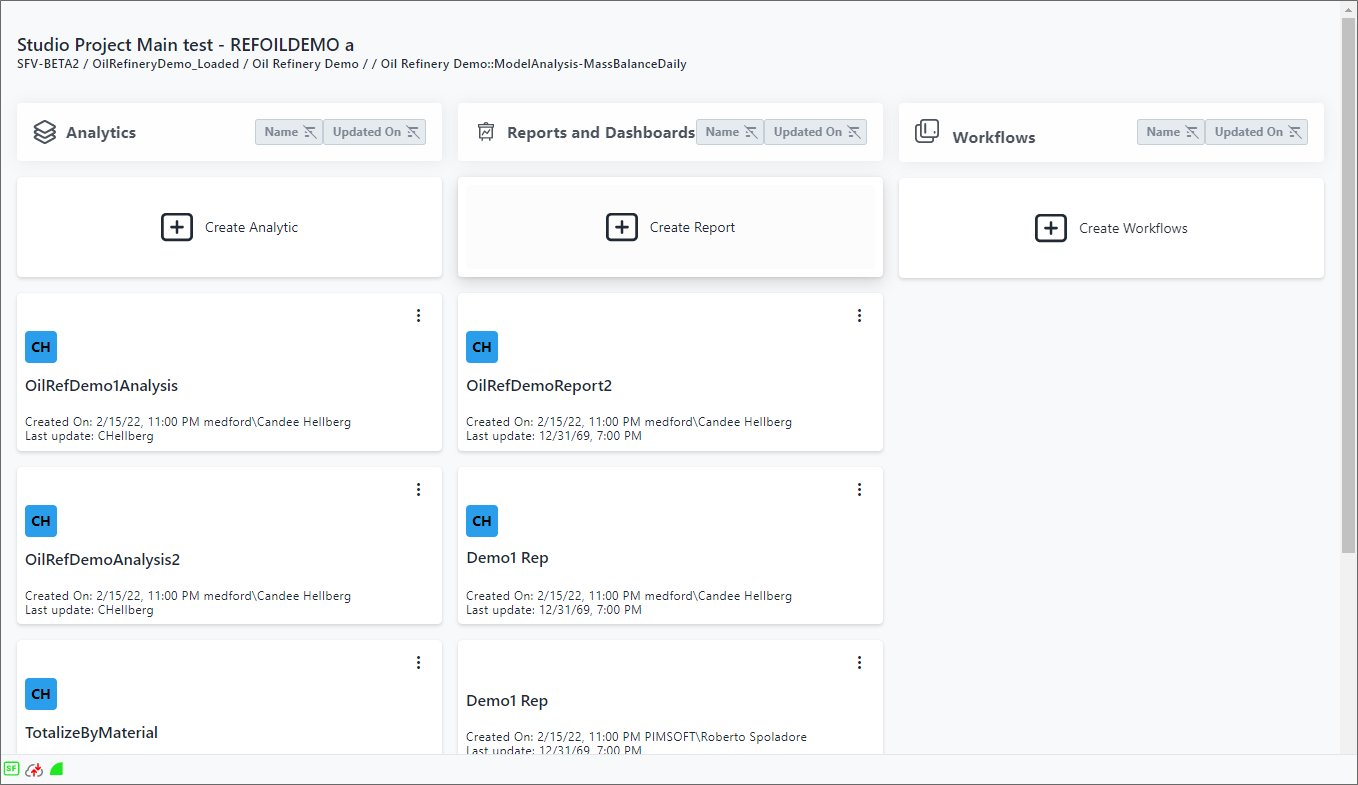Open the options menu for TotalizeByMaterial card

point(418,663)
